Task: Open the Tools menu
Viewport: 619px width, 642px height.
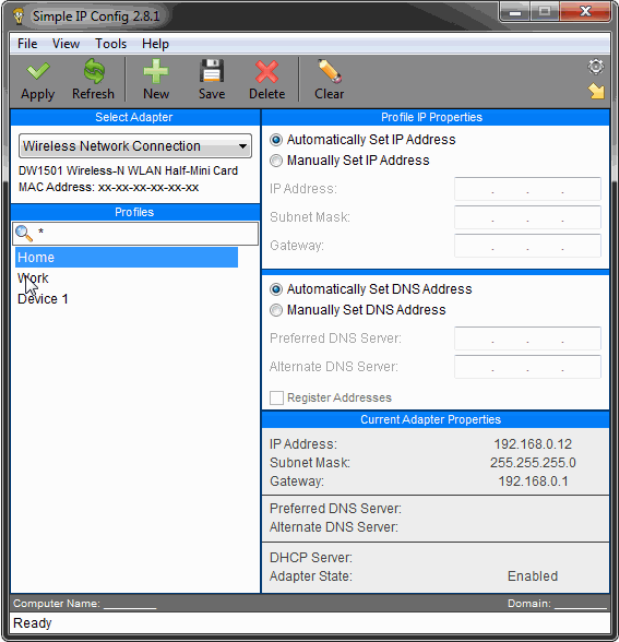Action: tap(111, 43)
